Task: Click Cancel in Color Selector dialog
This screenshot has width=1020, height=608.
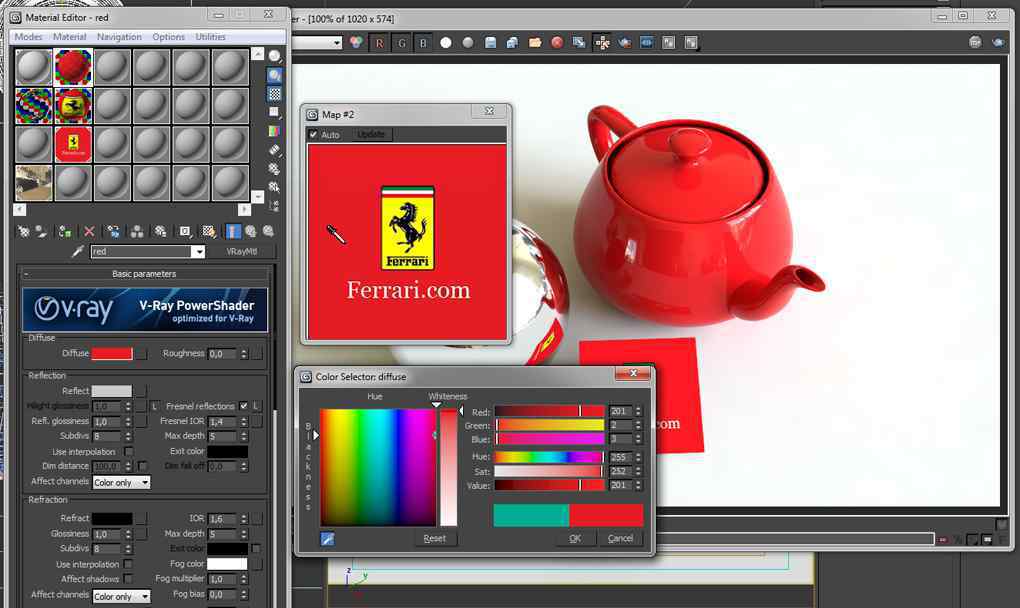Action: point(621,538)
